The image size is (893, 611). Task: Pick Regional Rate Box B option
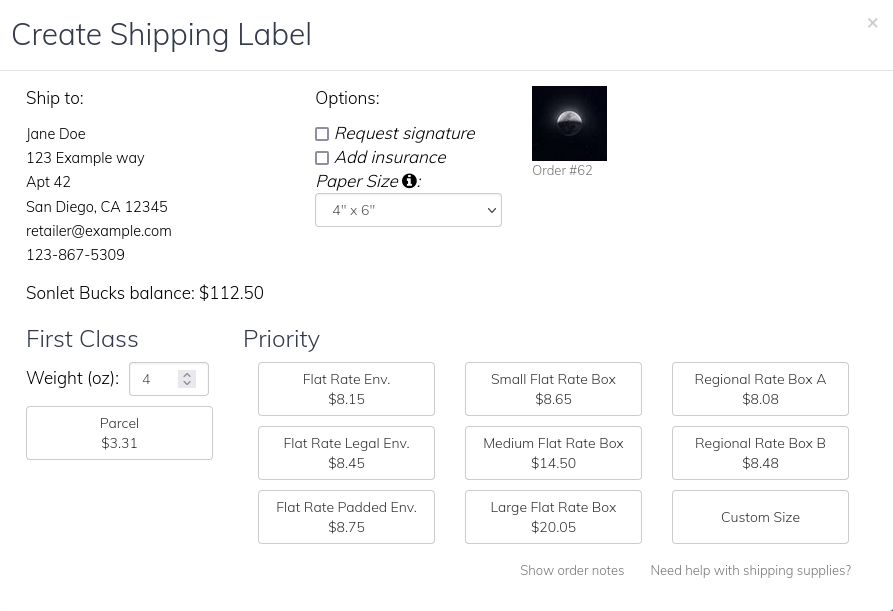click(760, 453)
